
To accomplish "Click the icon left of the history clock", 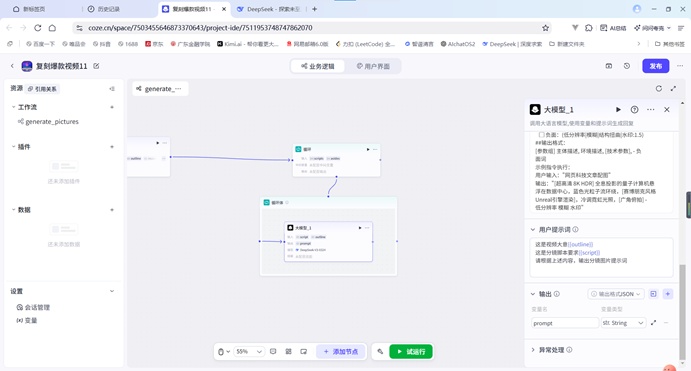I will (609, 66).
